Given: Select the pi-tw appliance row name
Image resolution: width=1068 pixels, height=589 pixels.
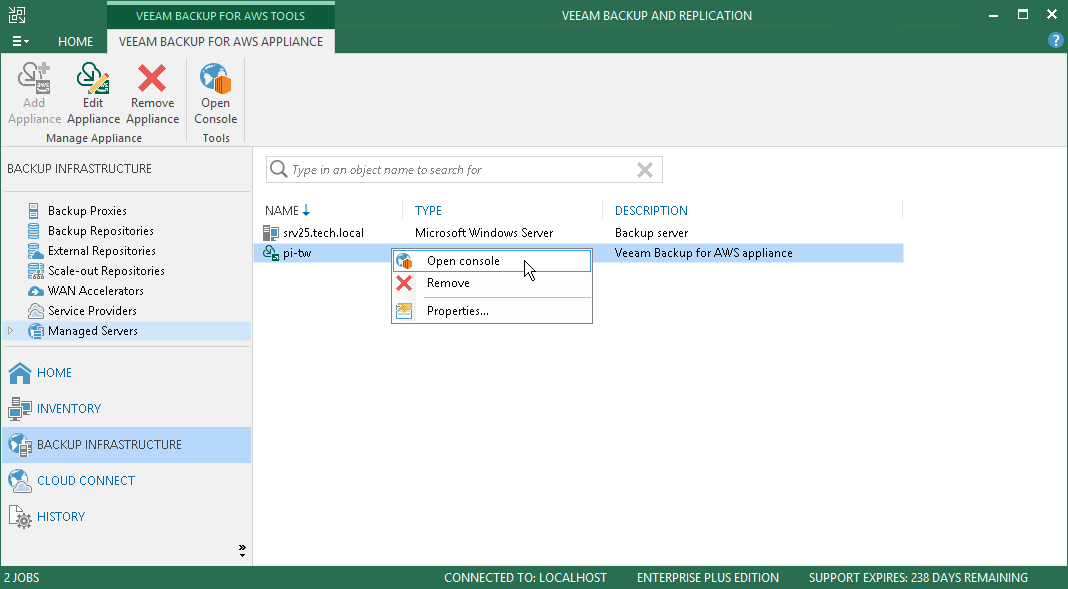Looking at the screenshot, I should click(297, 253).
